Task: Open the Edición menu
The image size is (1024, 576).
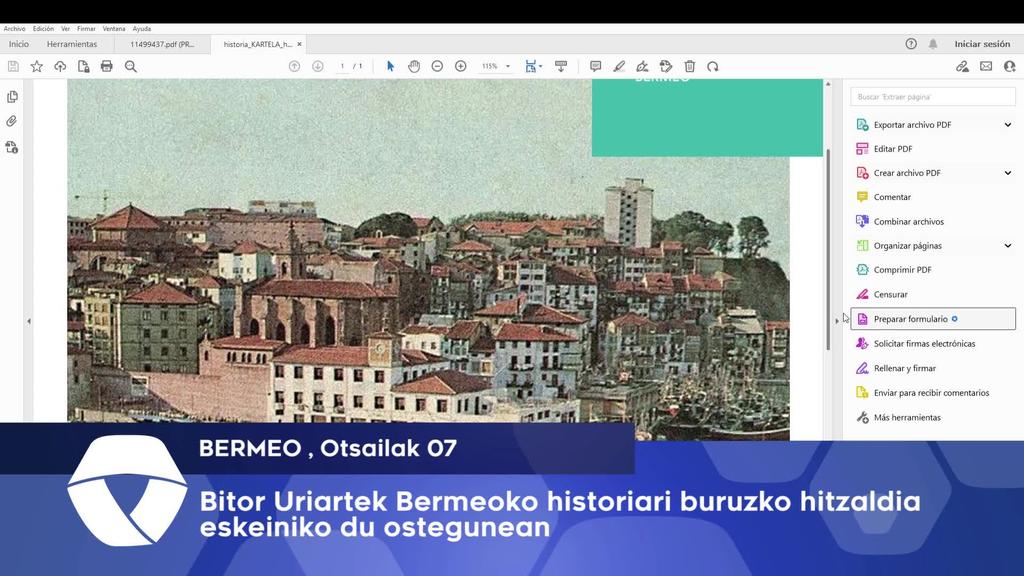Action: click(x=44, y=29)
